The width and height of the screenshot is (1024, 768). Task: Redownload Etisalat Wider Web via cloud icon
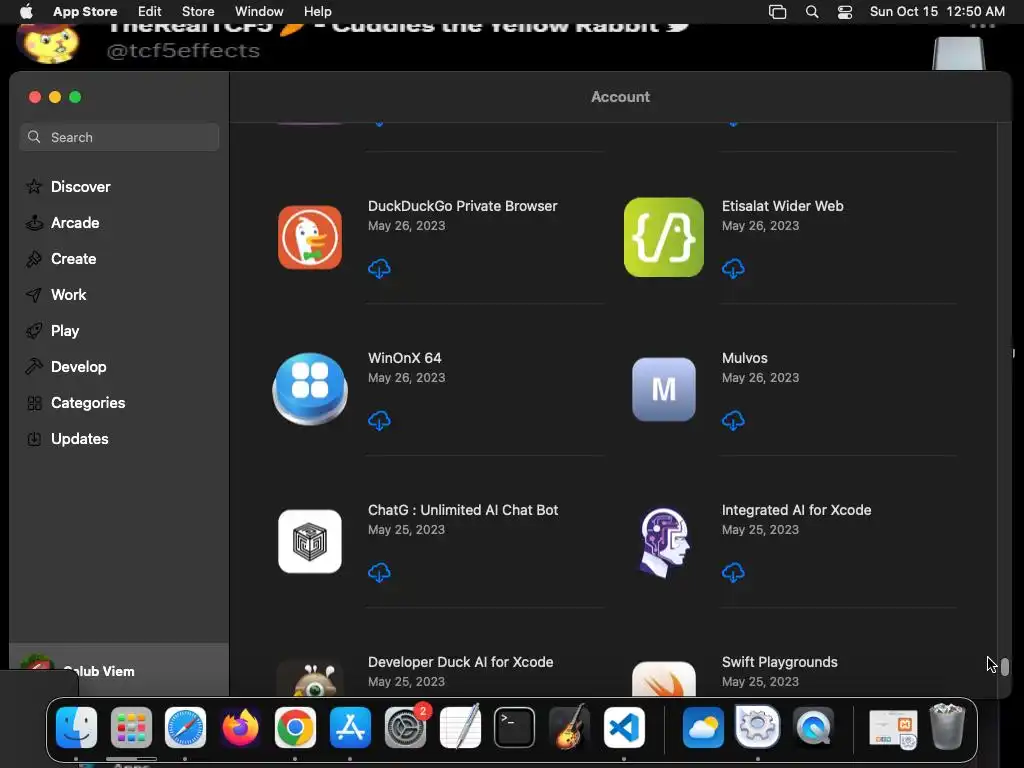[x=733, y=268]
